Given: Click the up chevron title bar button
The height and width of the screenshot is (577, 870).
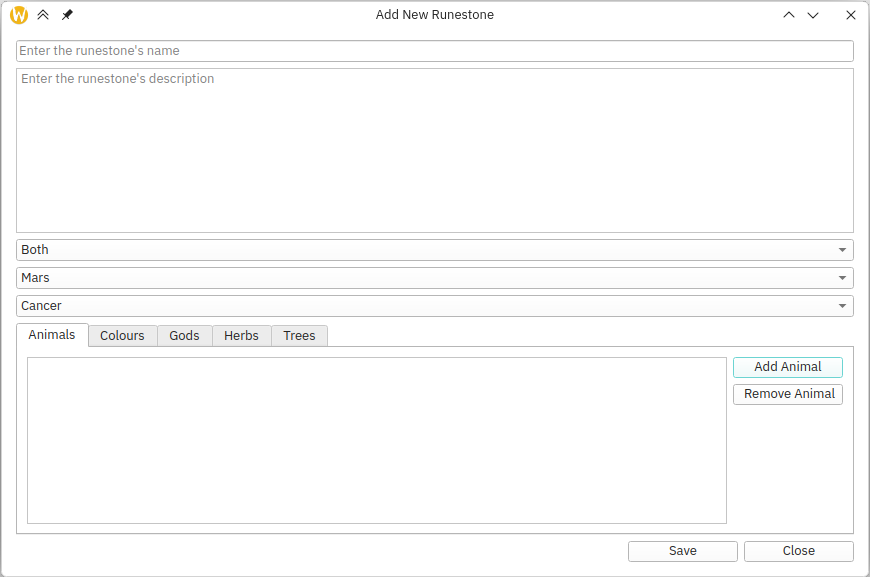Looking at the screenshot, I should point(789,15).
